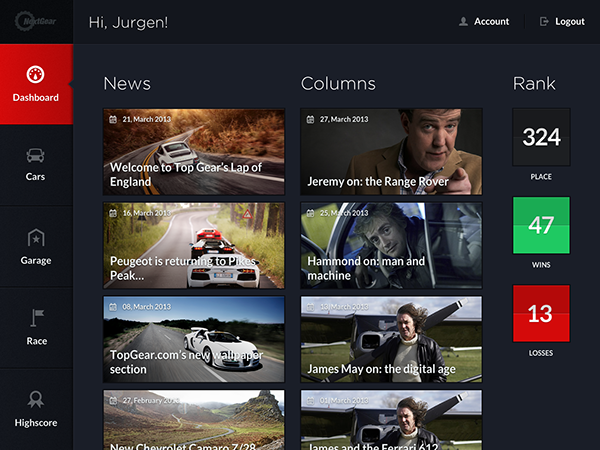Open the Garage menu label

click(x=36, y=261)
